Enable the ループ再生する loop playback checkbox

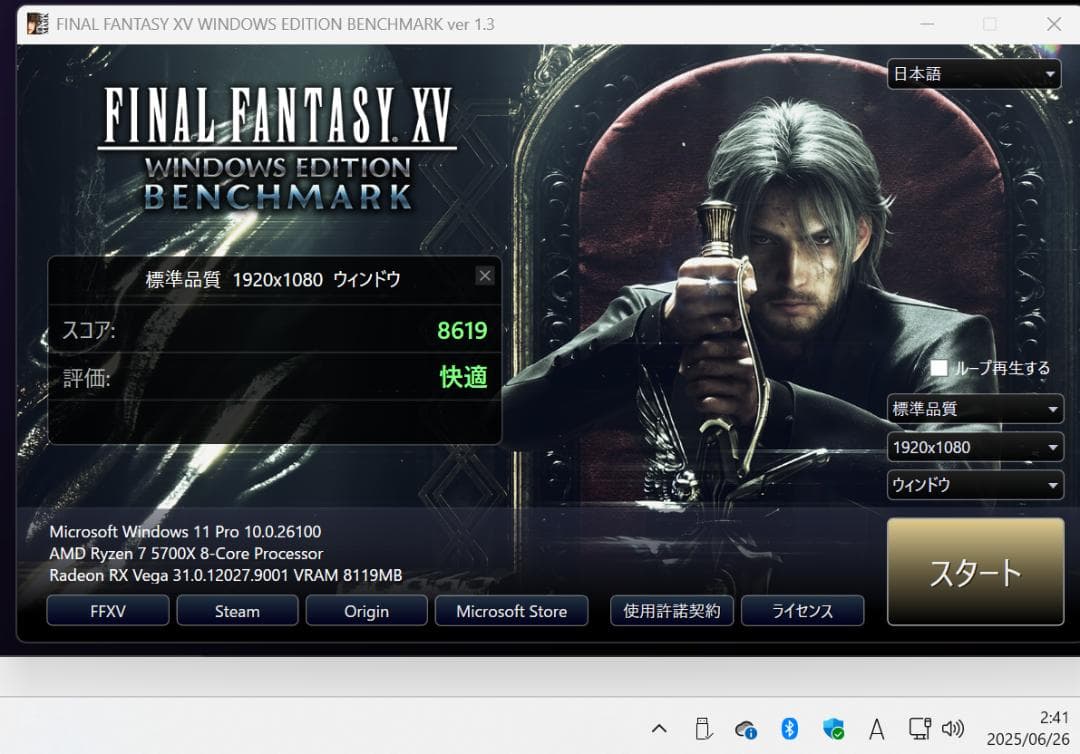[x=939, y=368]
